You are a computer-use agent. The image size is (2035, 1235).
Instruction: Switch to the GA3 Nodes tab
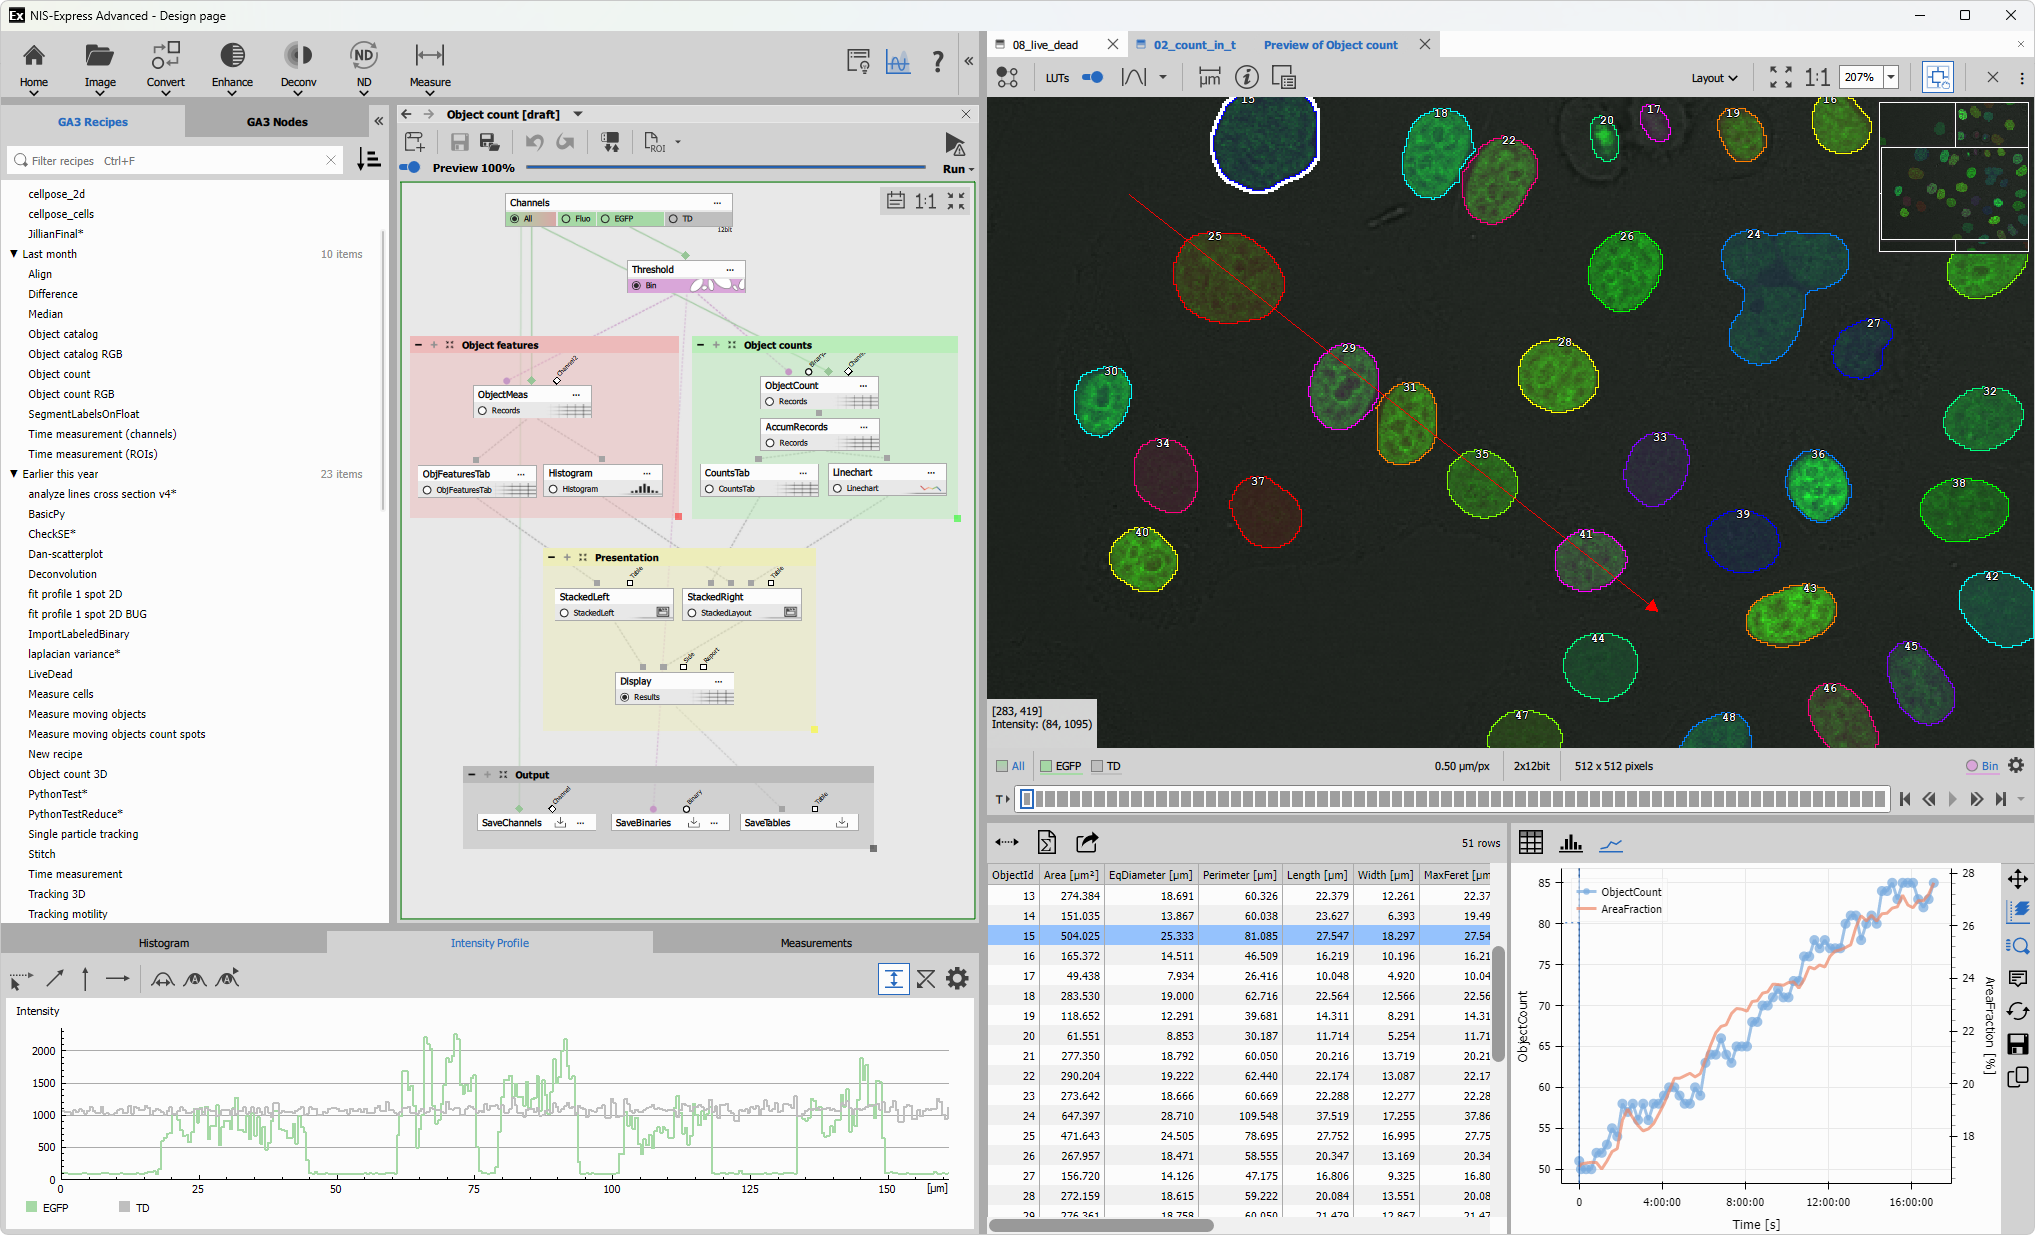pos(277,122)
